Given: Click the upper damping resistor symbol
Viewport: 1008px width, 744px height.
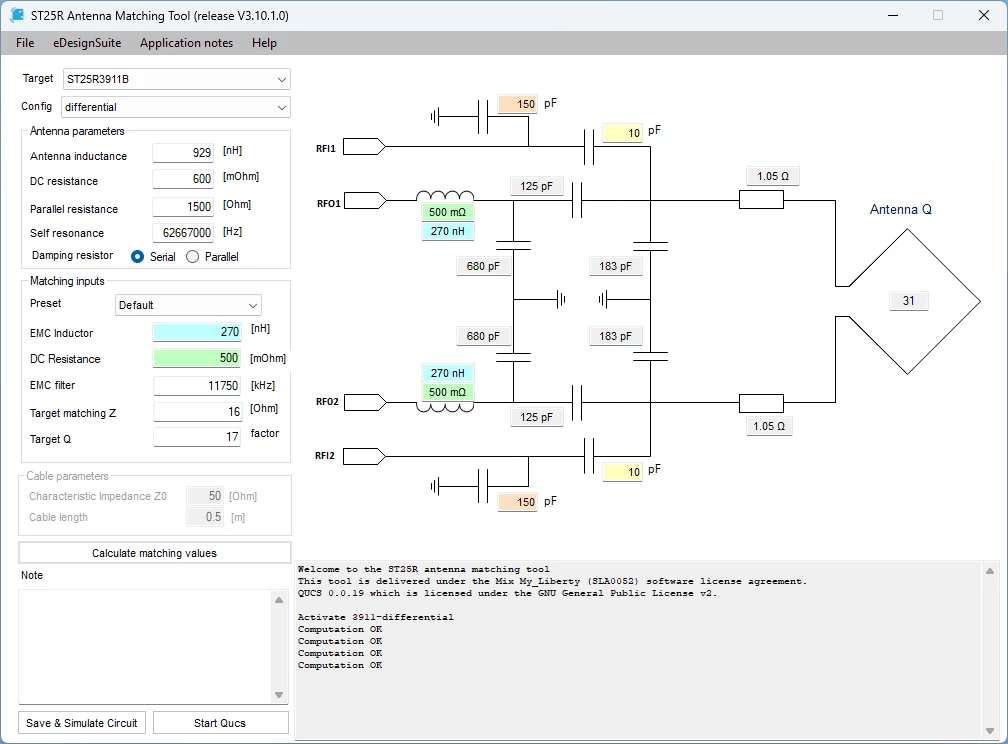Looking at the screenshot, I should (x=761, y=200).
